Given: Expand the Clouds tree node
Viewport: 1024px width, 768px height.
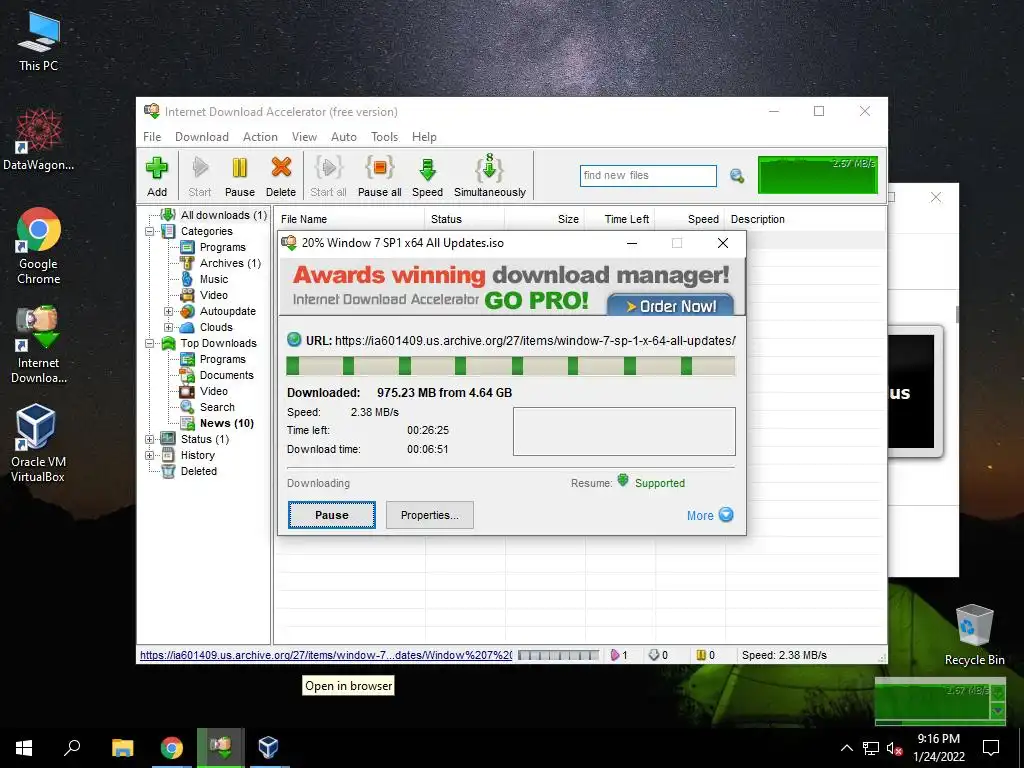Looking at the screenshot, I should click(x=168, y=327).
